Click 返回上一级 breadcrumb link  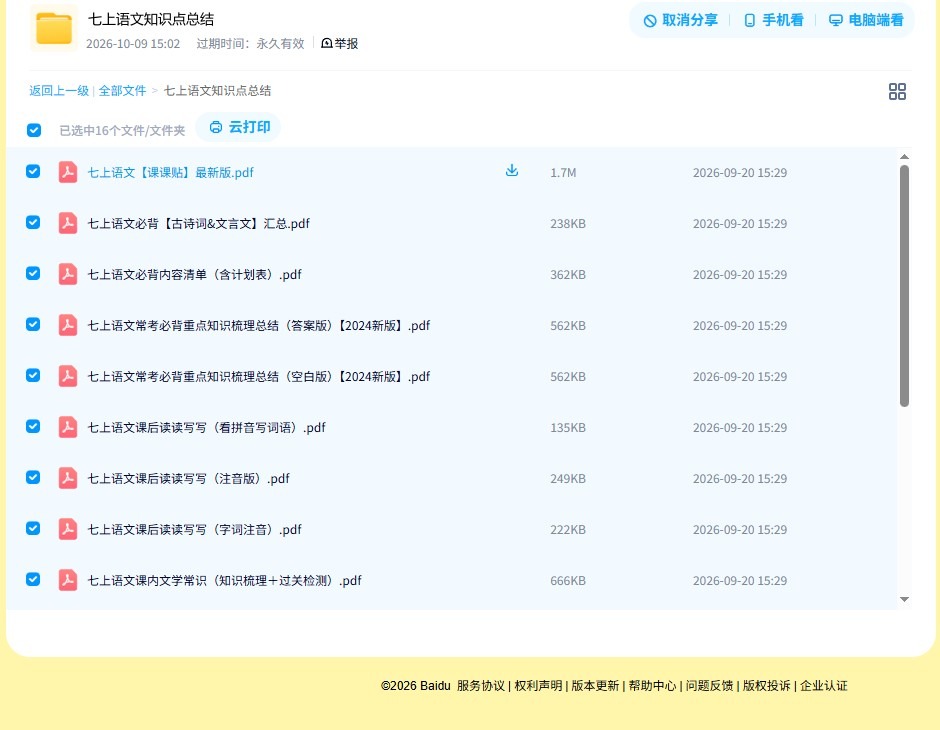59,91
